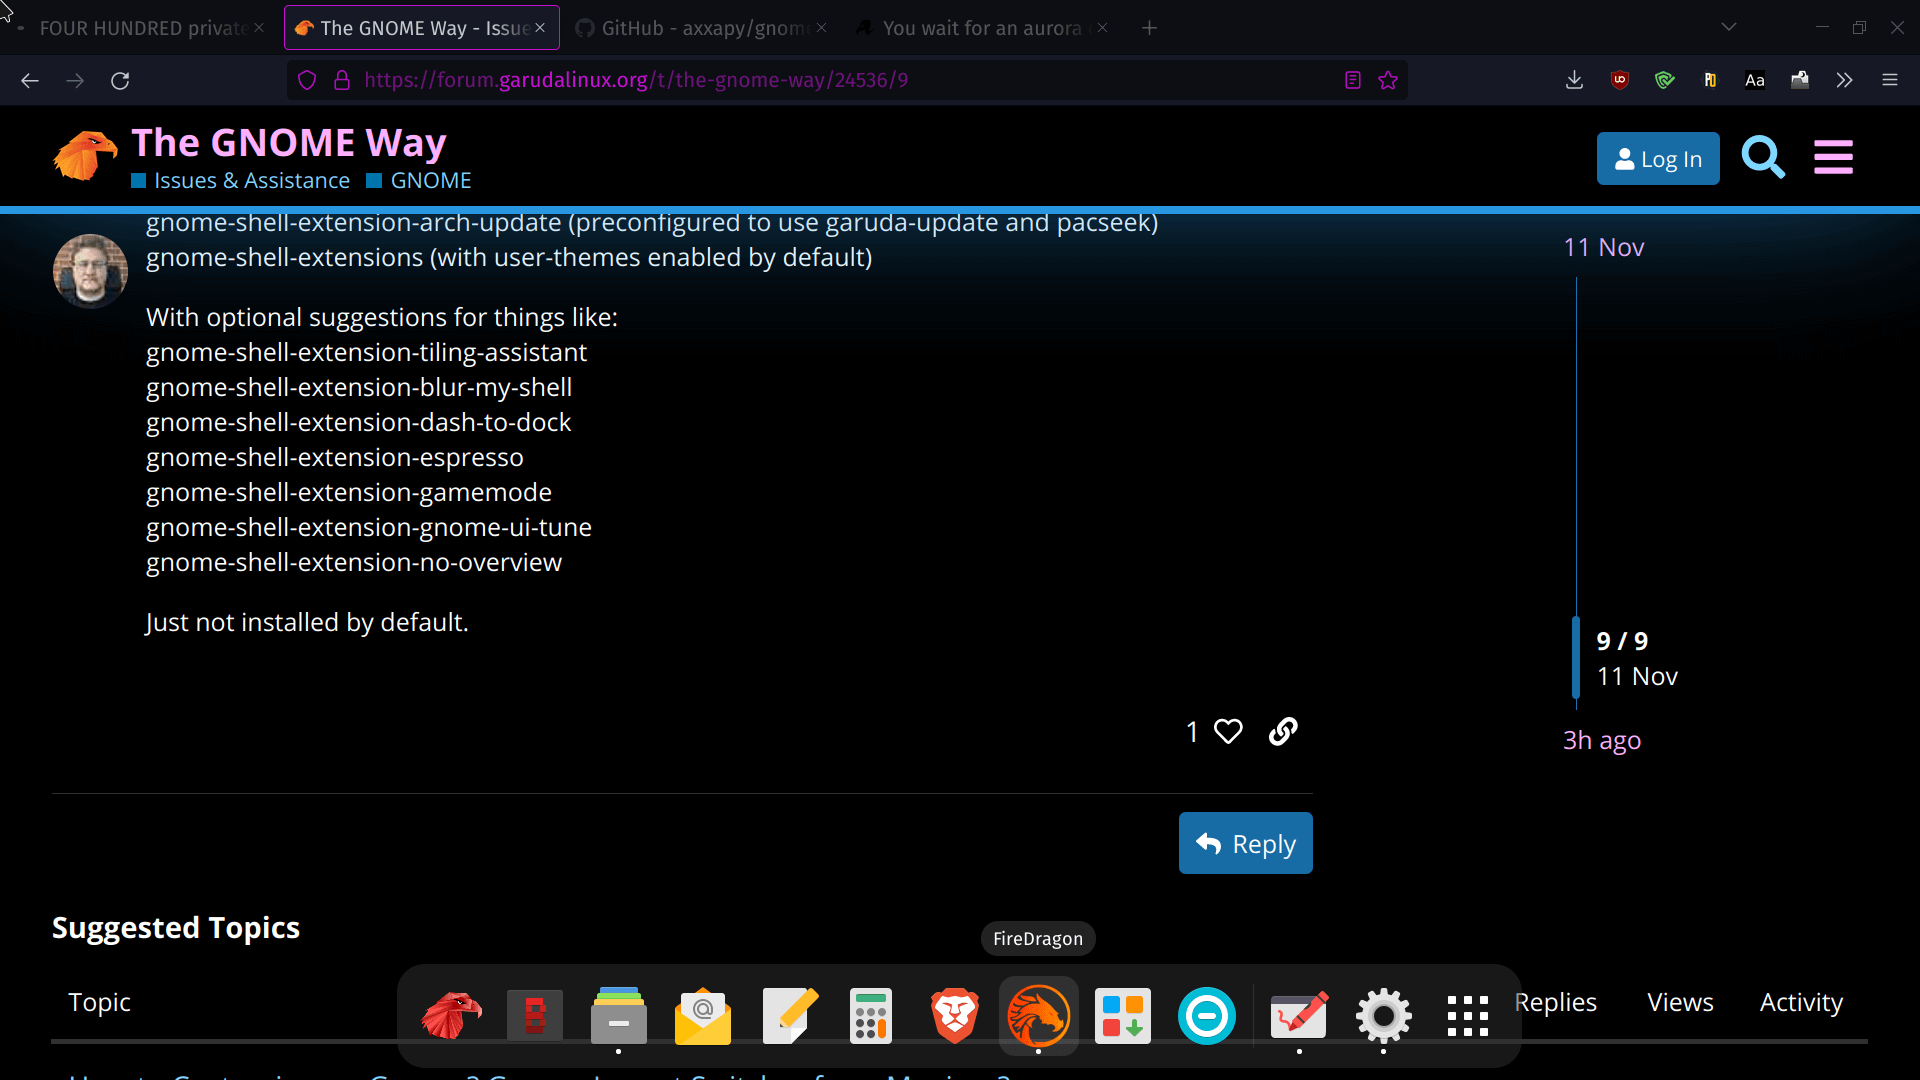Copy post link via chain icon
This screenshot has height=1080, width=1920.
click(1283, 732)
